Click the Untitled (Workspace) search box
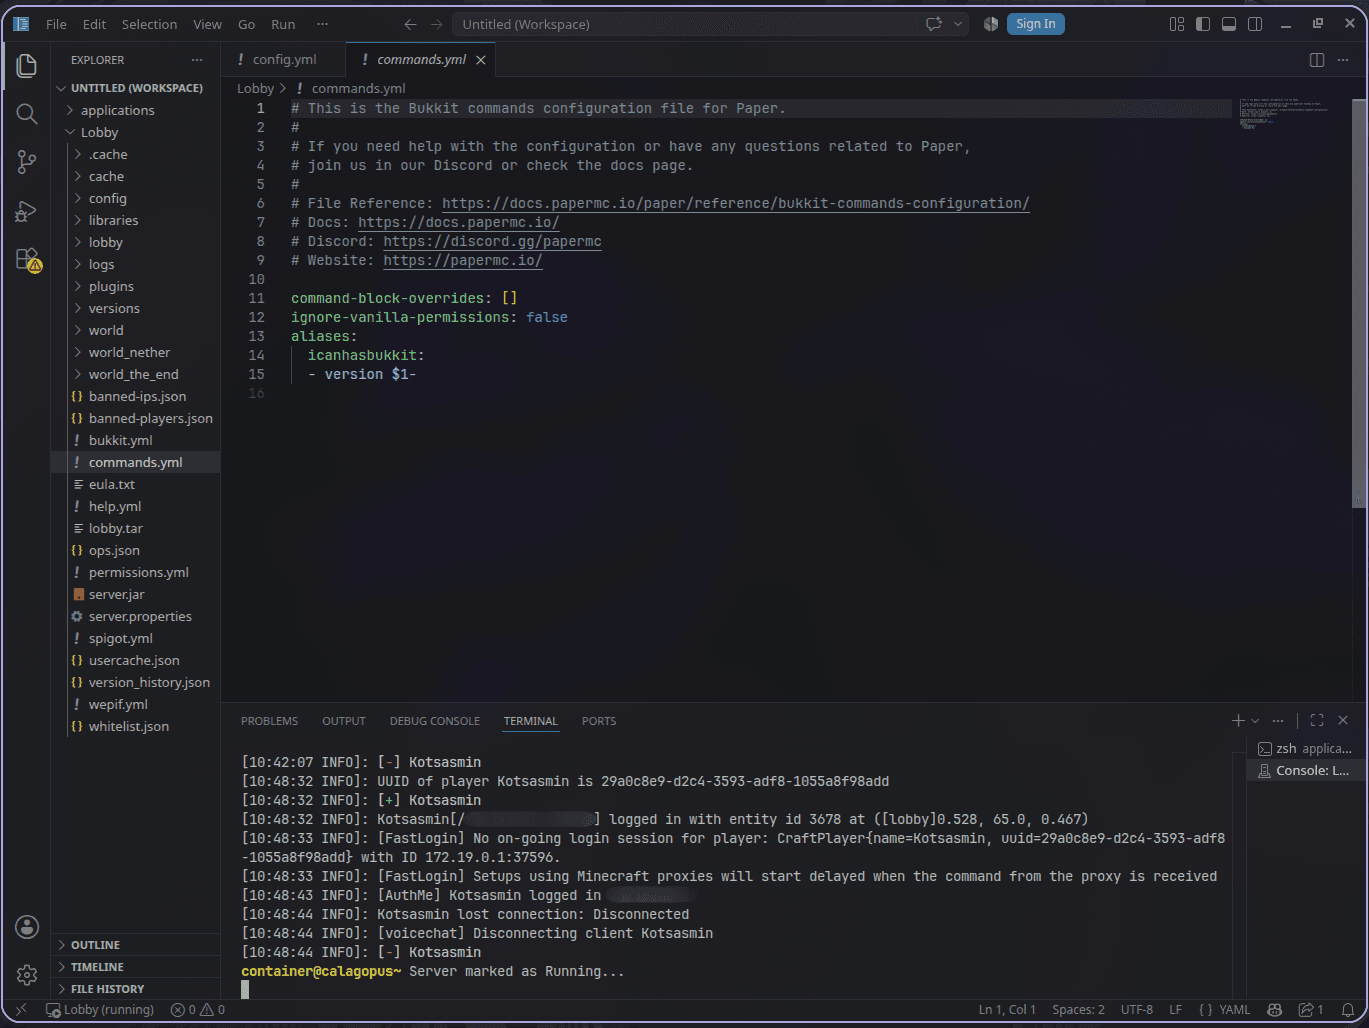The height and width of the screenshot is (1028, 1369). [684, 24]
